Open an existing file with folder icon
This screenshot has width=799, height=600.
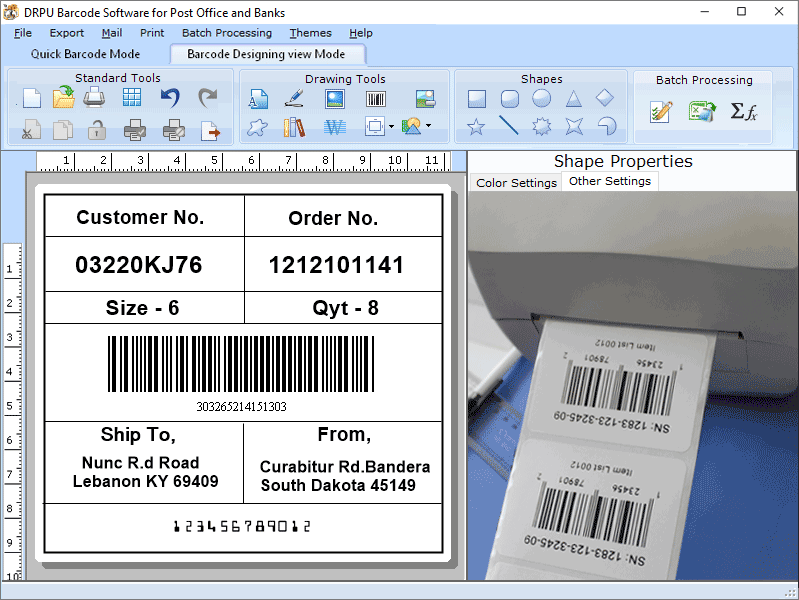(x=63, y=97)
